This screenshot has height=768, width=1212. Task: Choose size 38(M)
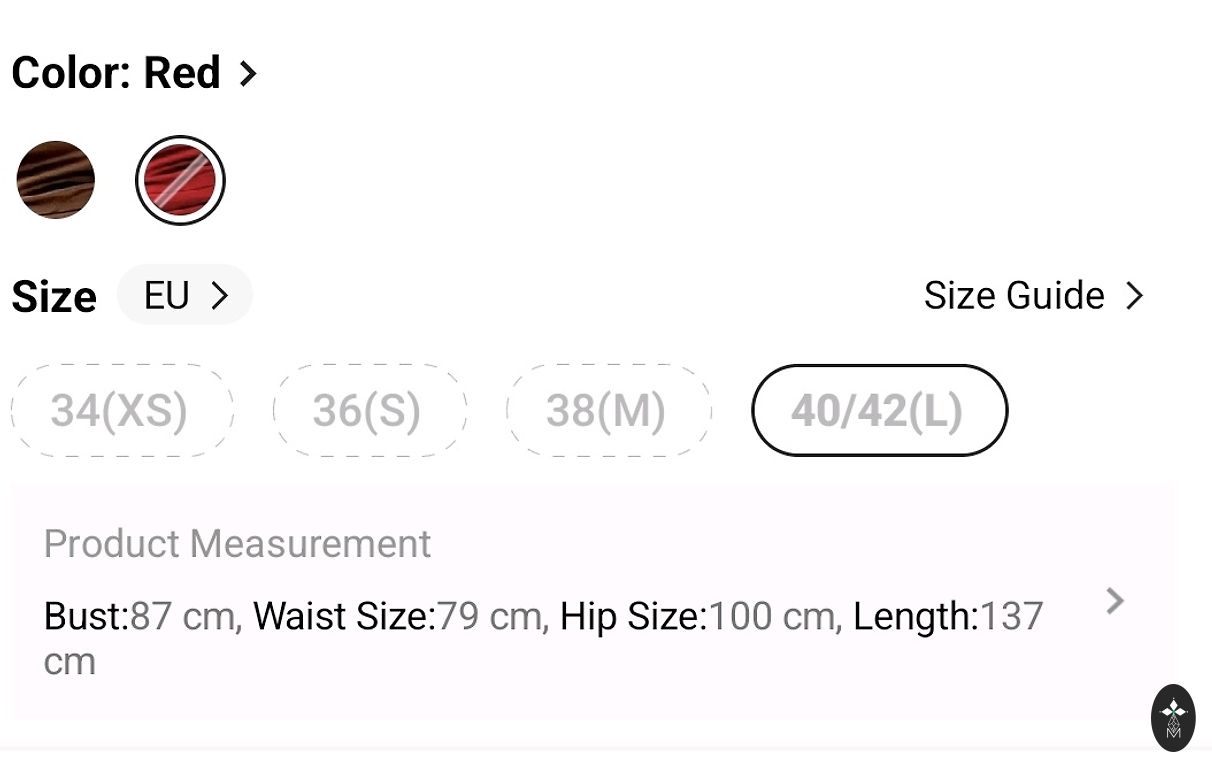(x=608, y=410)
